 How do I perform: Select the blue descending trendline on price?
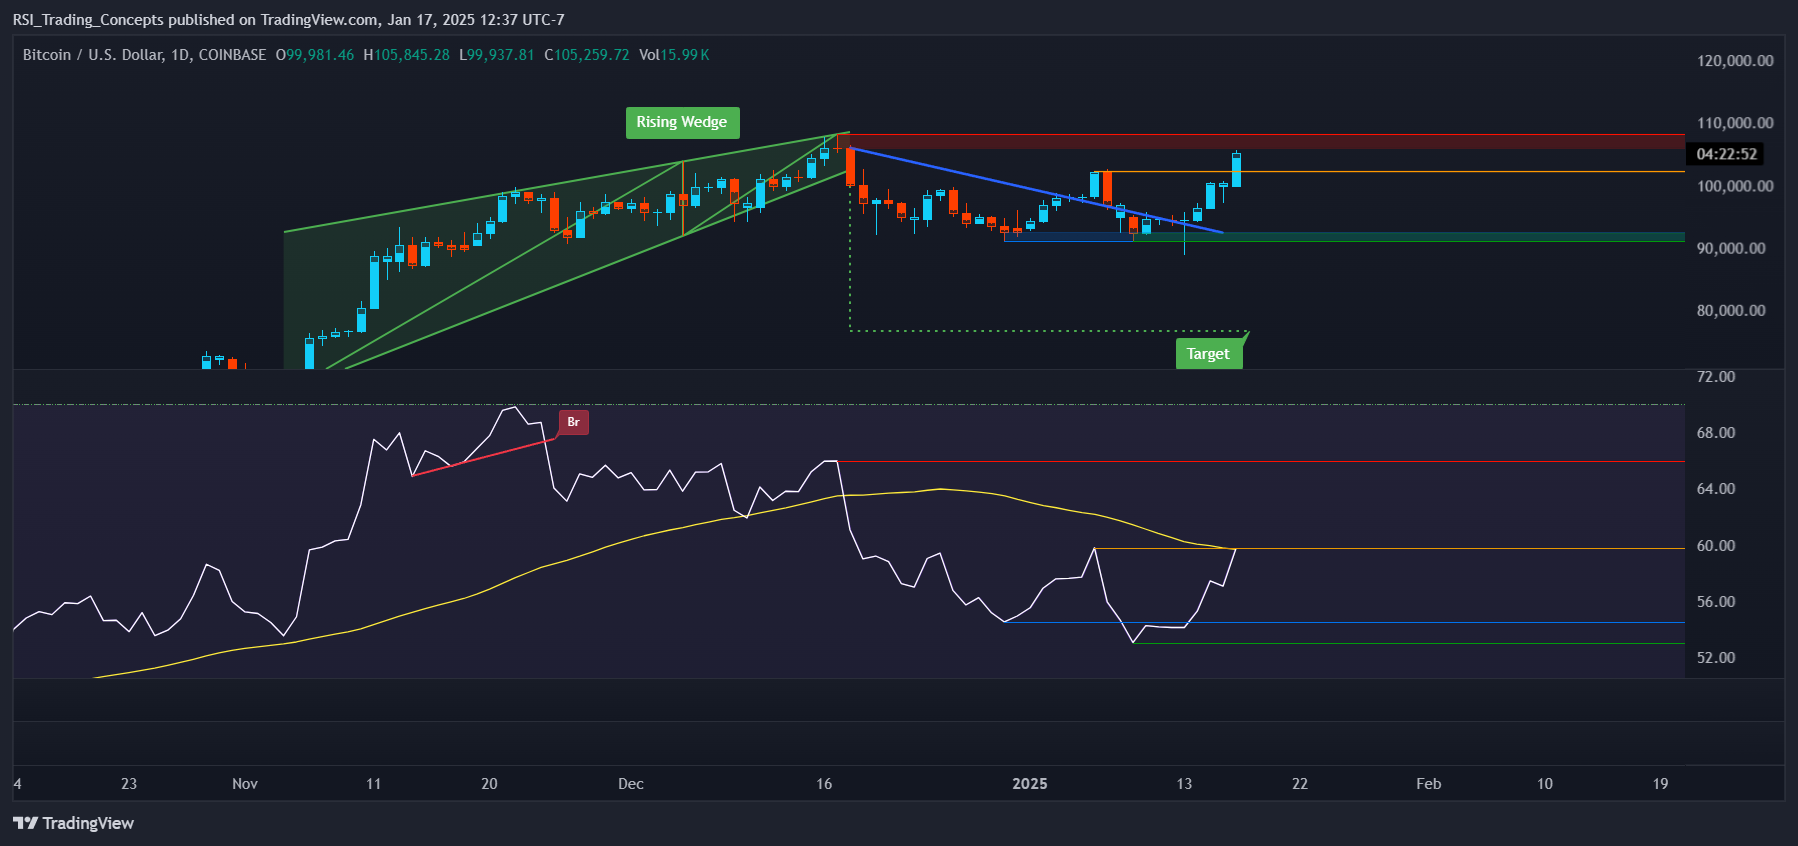(x=1036, y=190)
